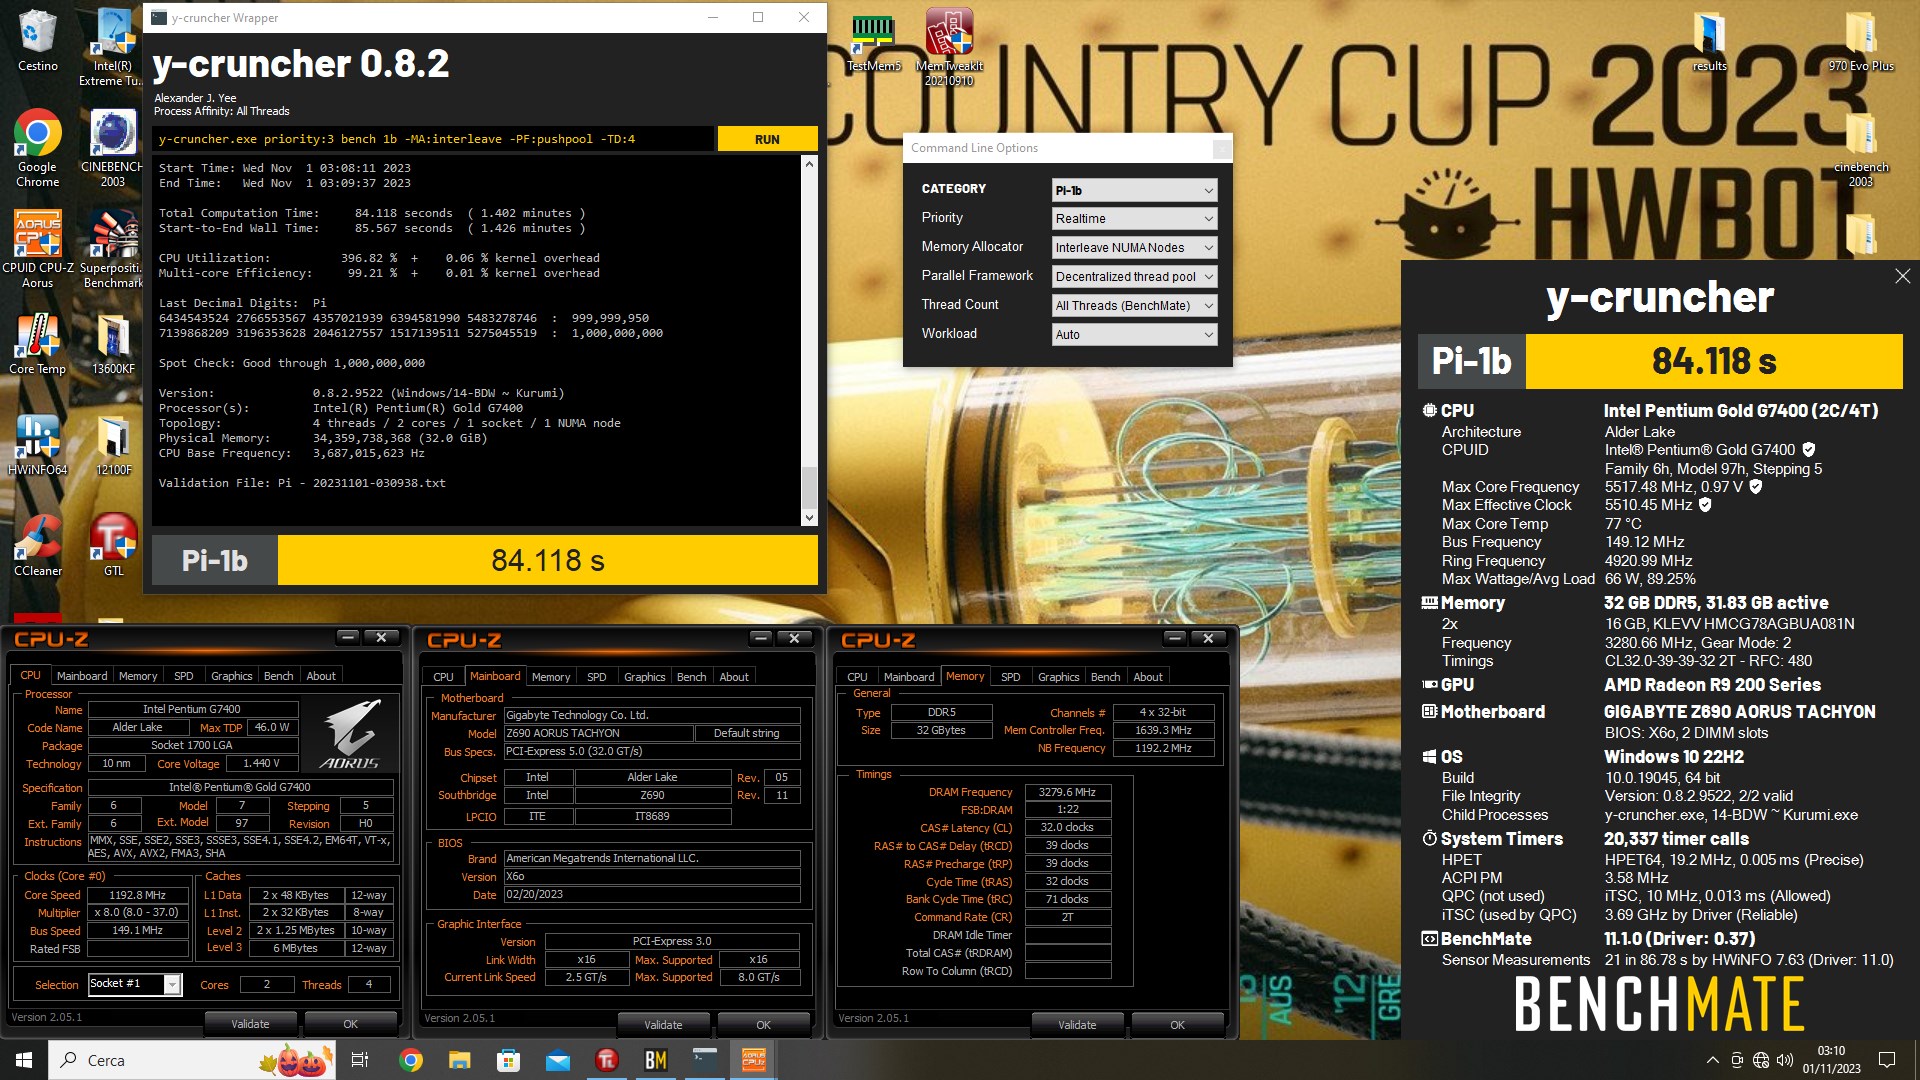Open Workload Auto dropdown
Viewport: 1920px width, 1080px height.
click(1134, 335)
